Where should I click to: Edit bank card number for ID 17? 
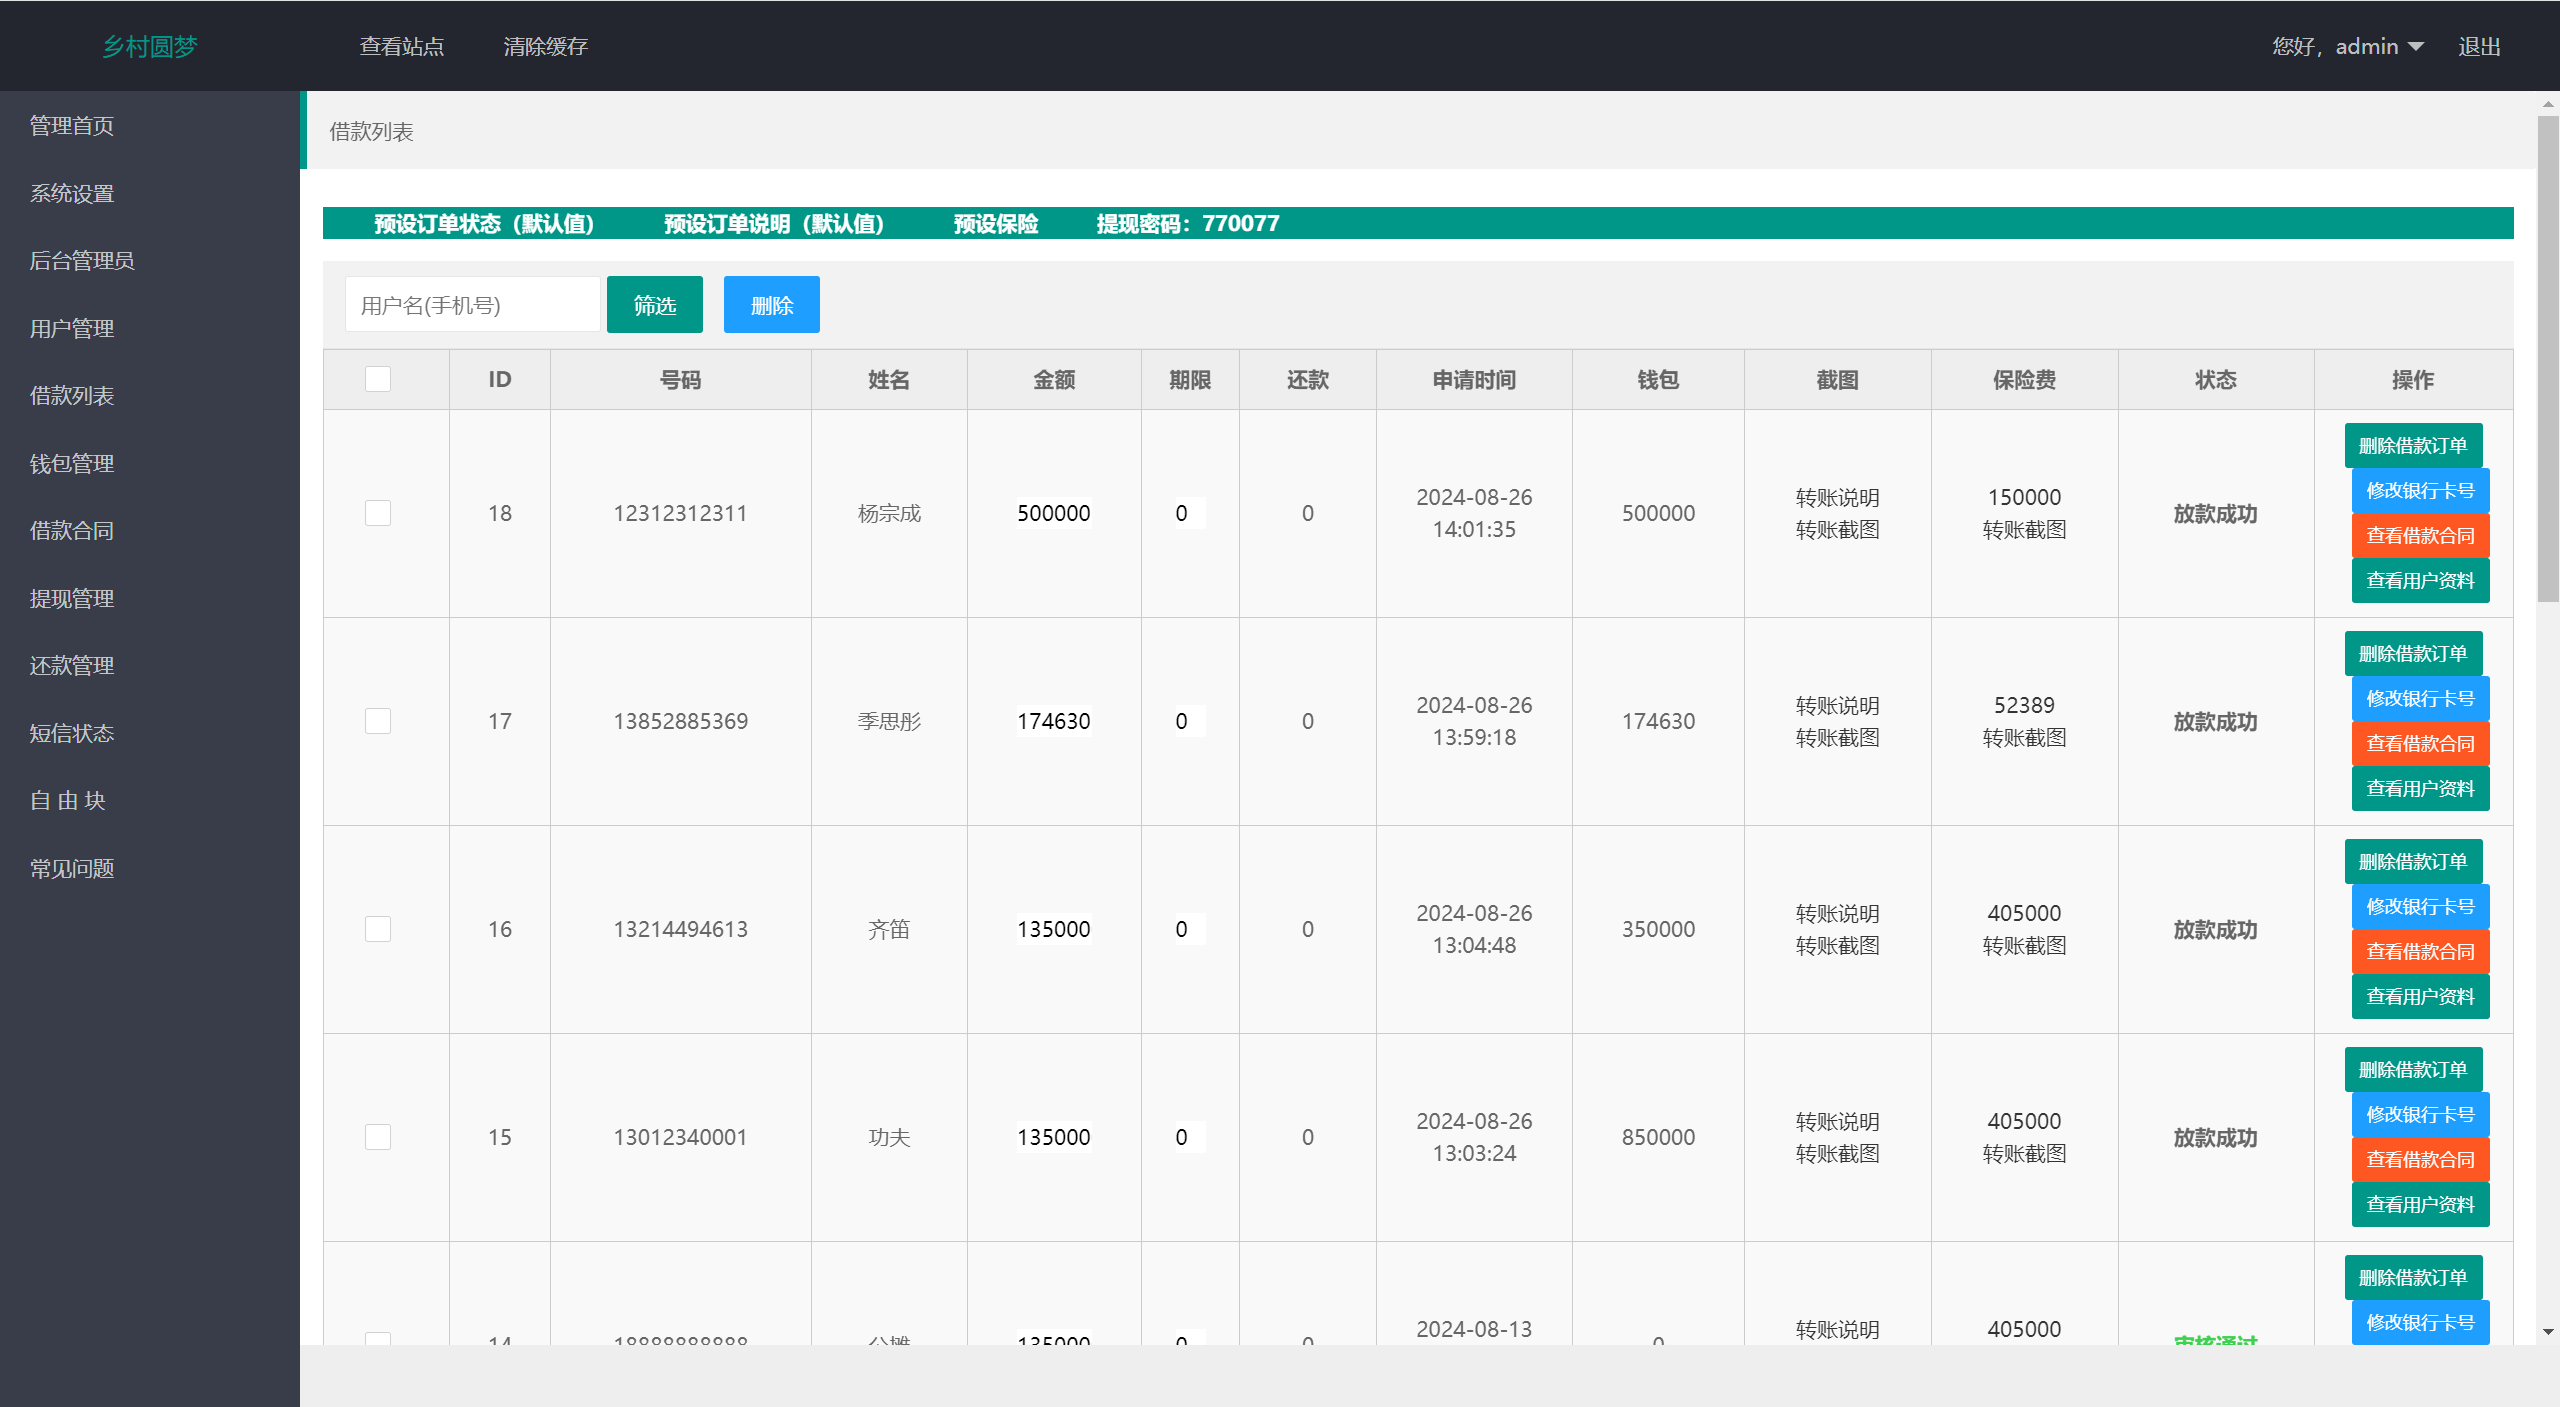coord(2419,699)
